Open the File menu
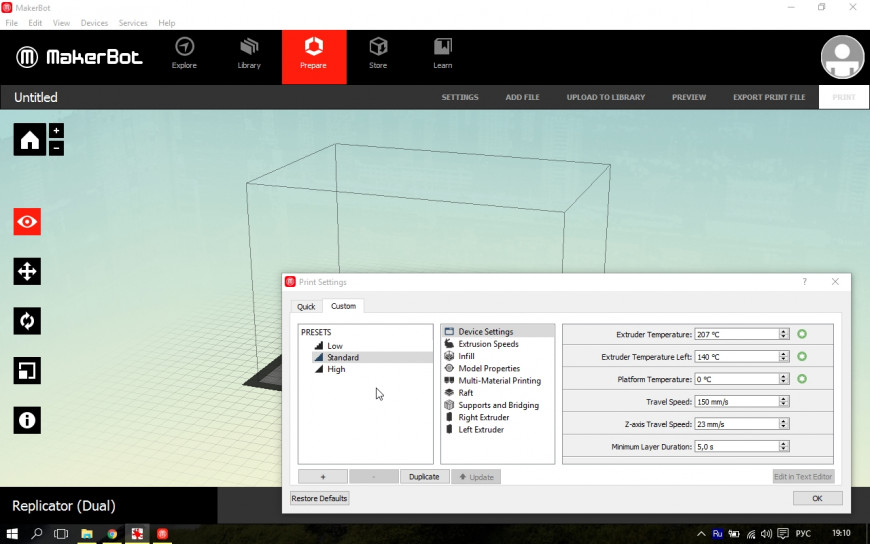This screenshot has width=870, height=544. [x=12, y=23]
